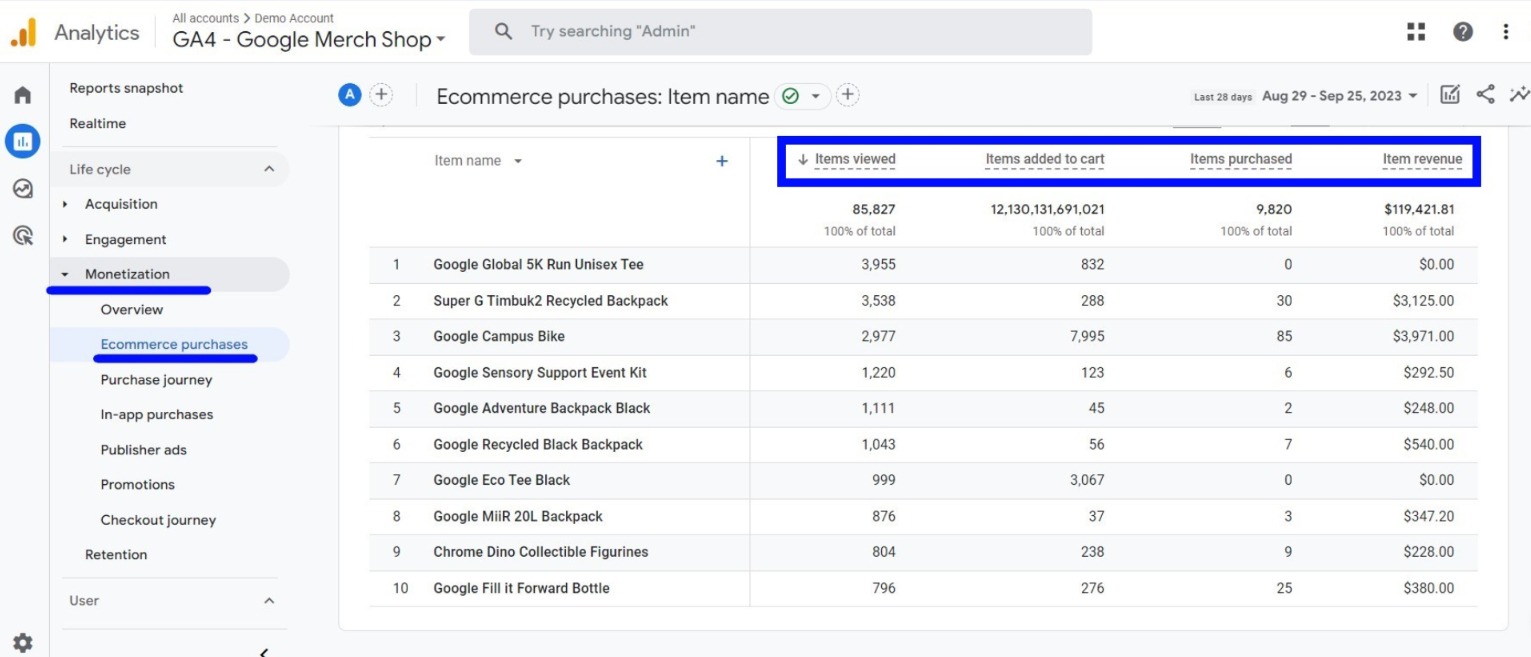Click the total item revenue $119,421.81

1419,210
